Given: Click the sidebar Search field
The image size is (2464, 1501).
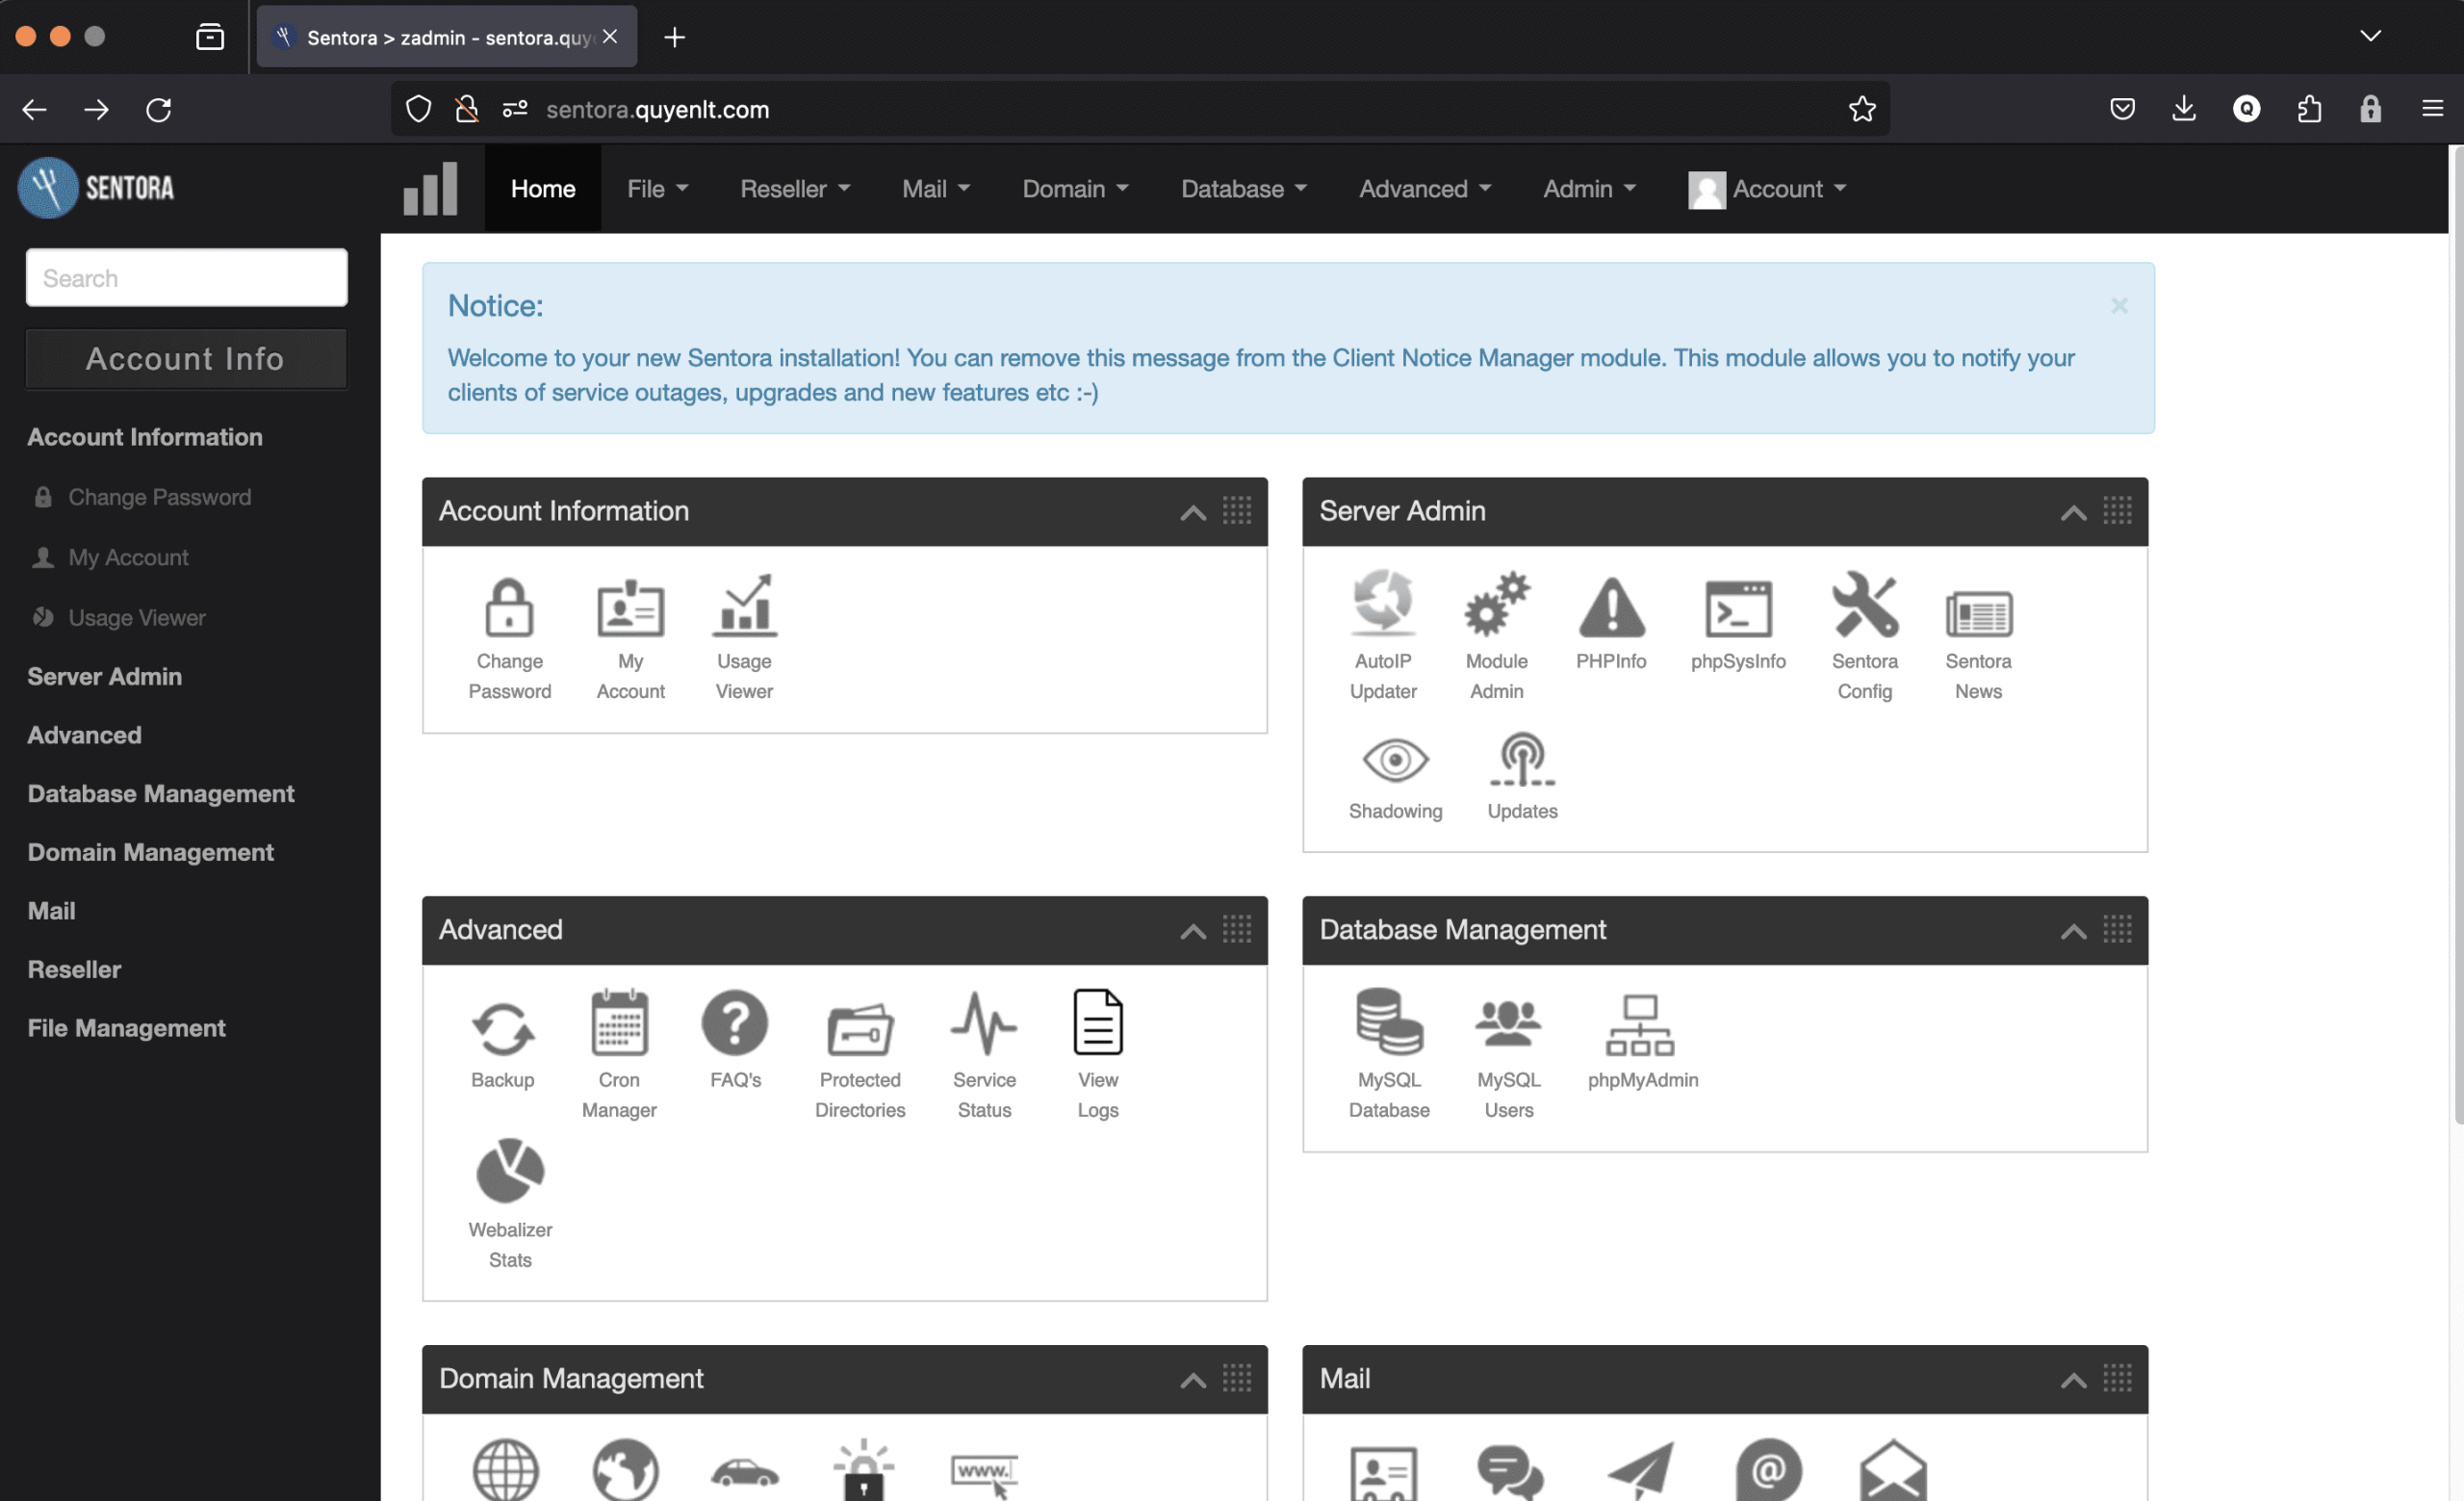Looking at the screenshot, I should pyautogui.click(x=186, y=278).
